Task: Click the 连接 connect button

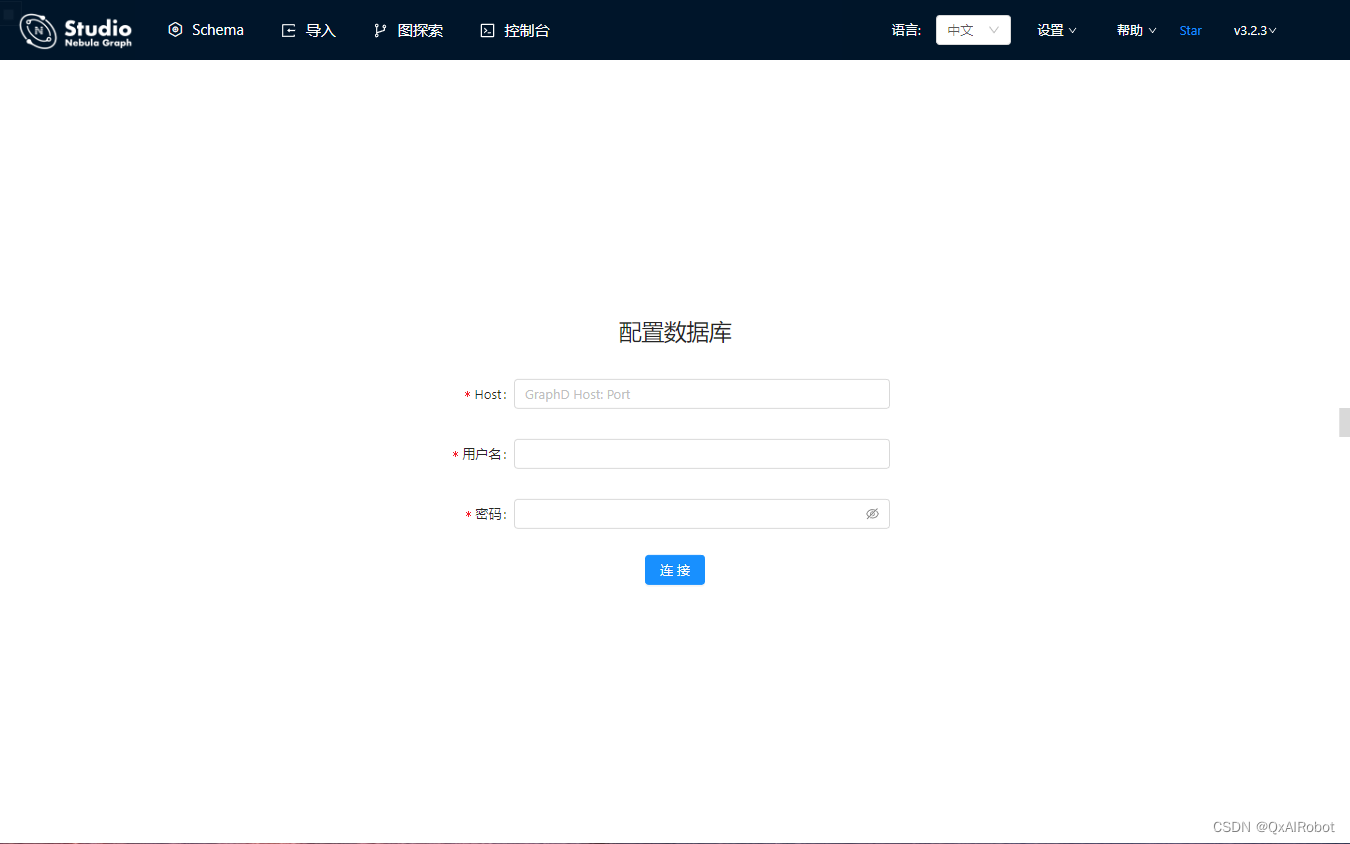Action: click(675, 570)
